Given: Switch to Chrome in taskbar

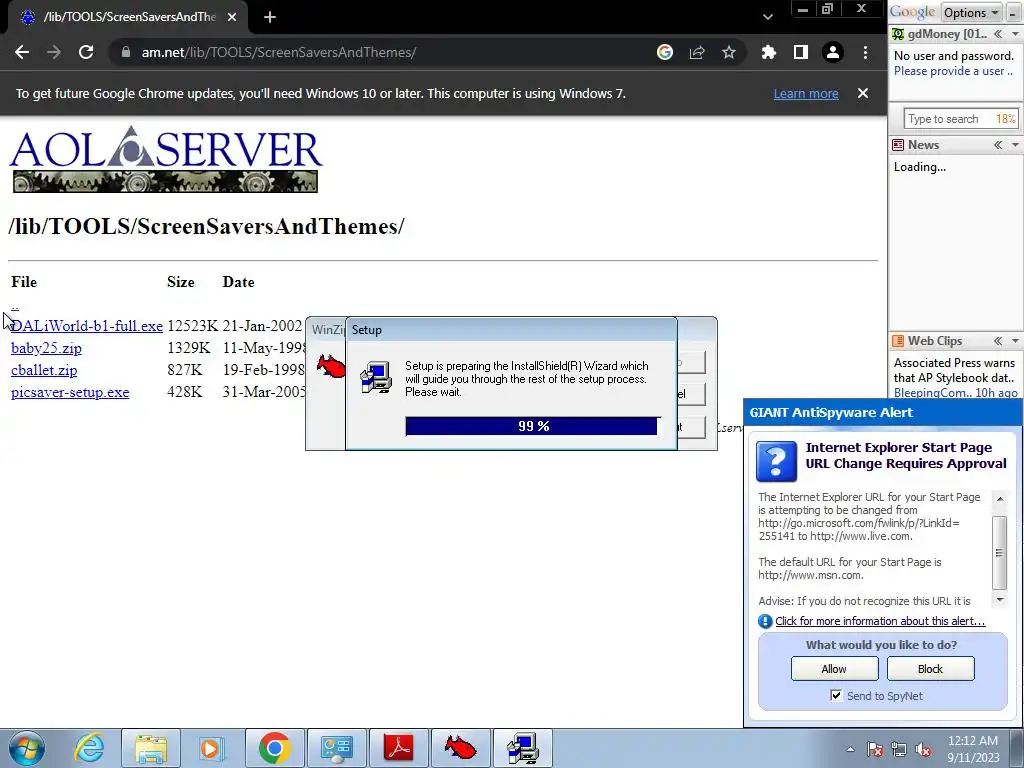Looking at the screenshot, I should [274, 748].
